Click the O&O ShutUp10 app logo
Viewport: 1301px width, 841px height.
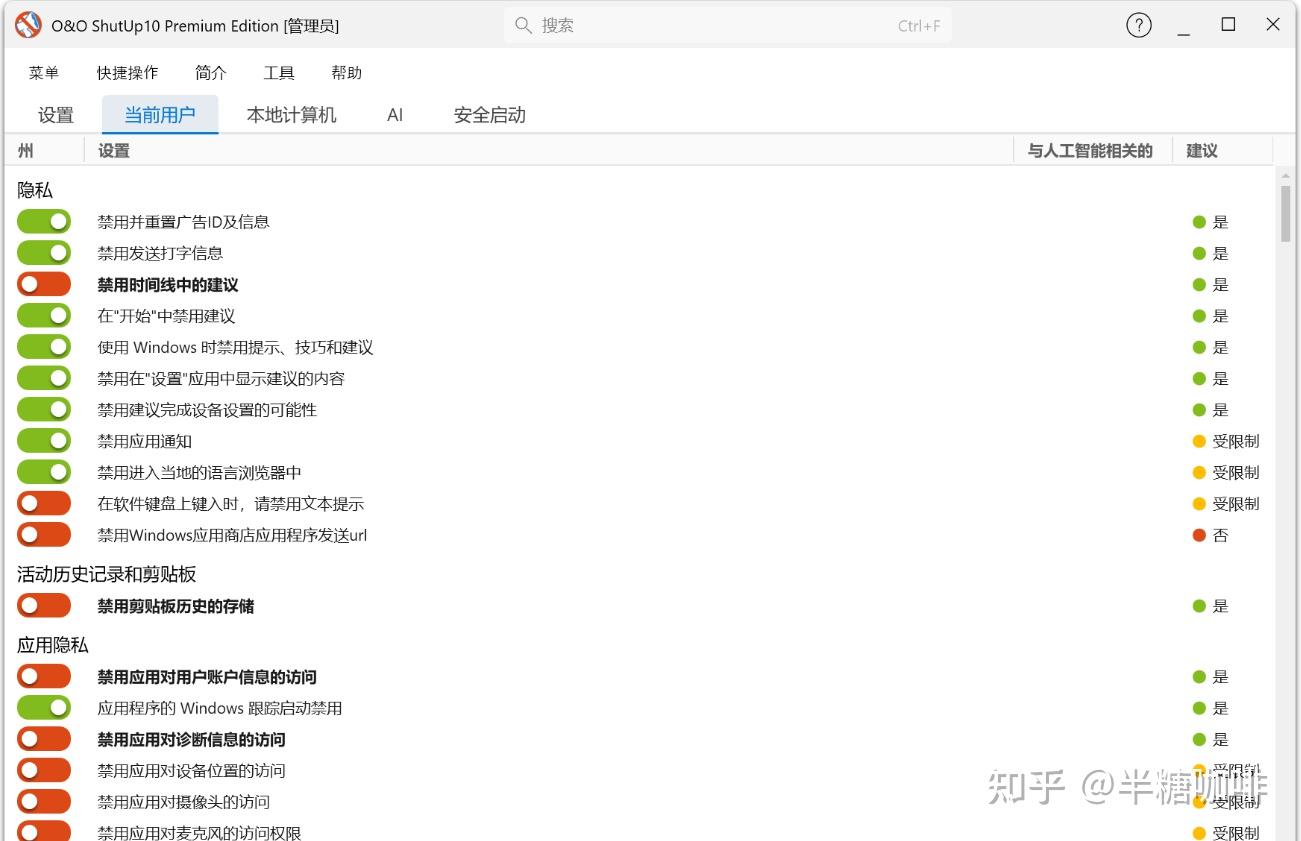click(28, 25)
